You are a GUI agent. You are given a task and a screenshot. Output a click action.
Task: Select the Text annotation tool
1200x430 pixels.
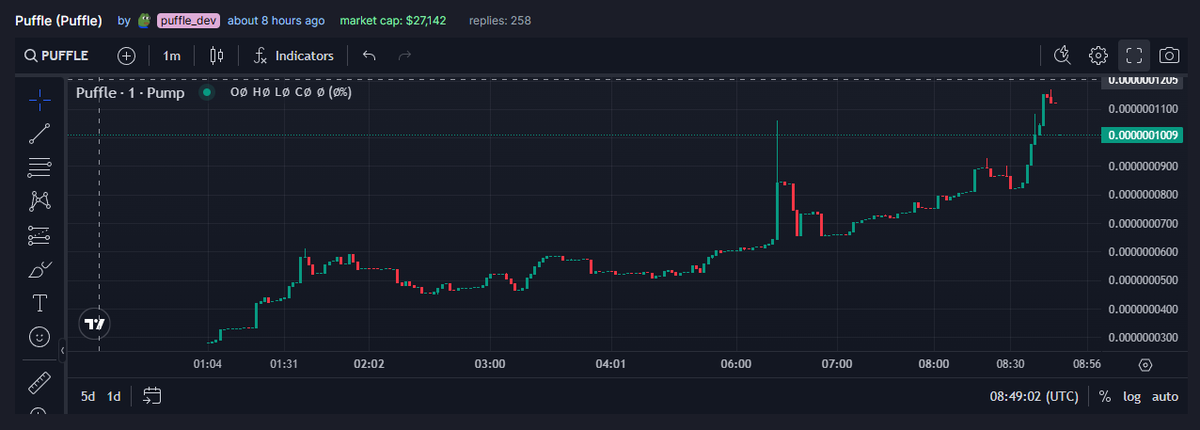(x=39, y=302)
